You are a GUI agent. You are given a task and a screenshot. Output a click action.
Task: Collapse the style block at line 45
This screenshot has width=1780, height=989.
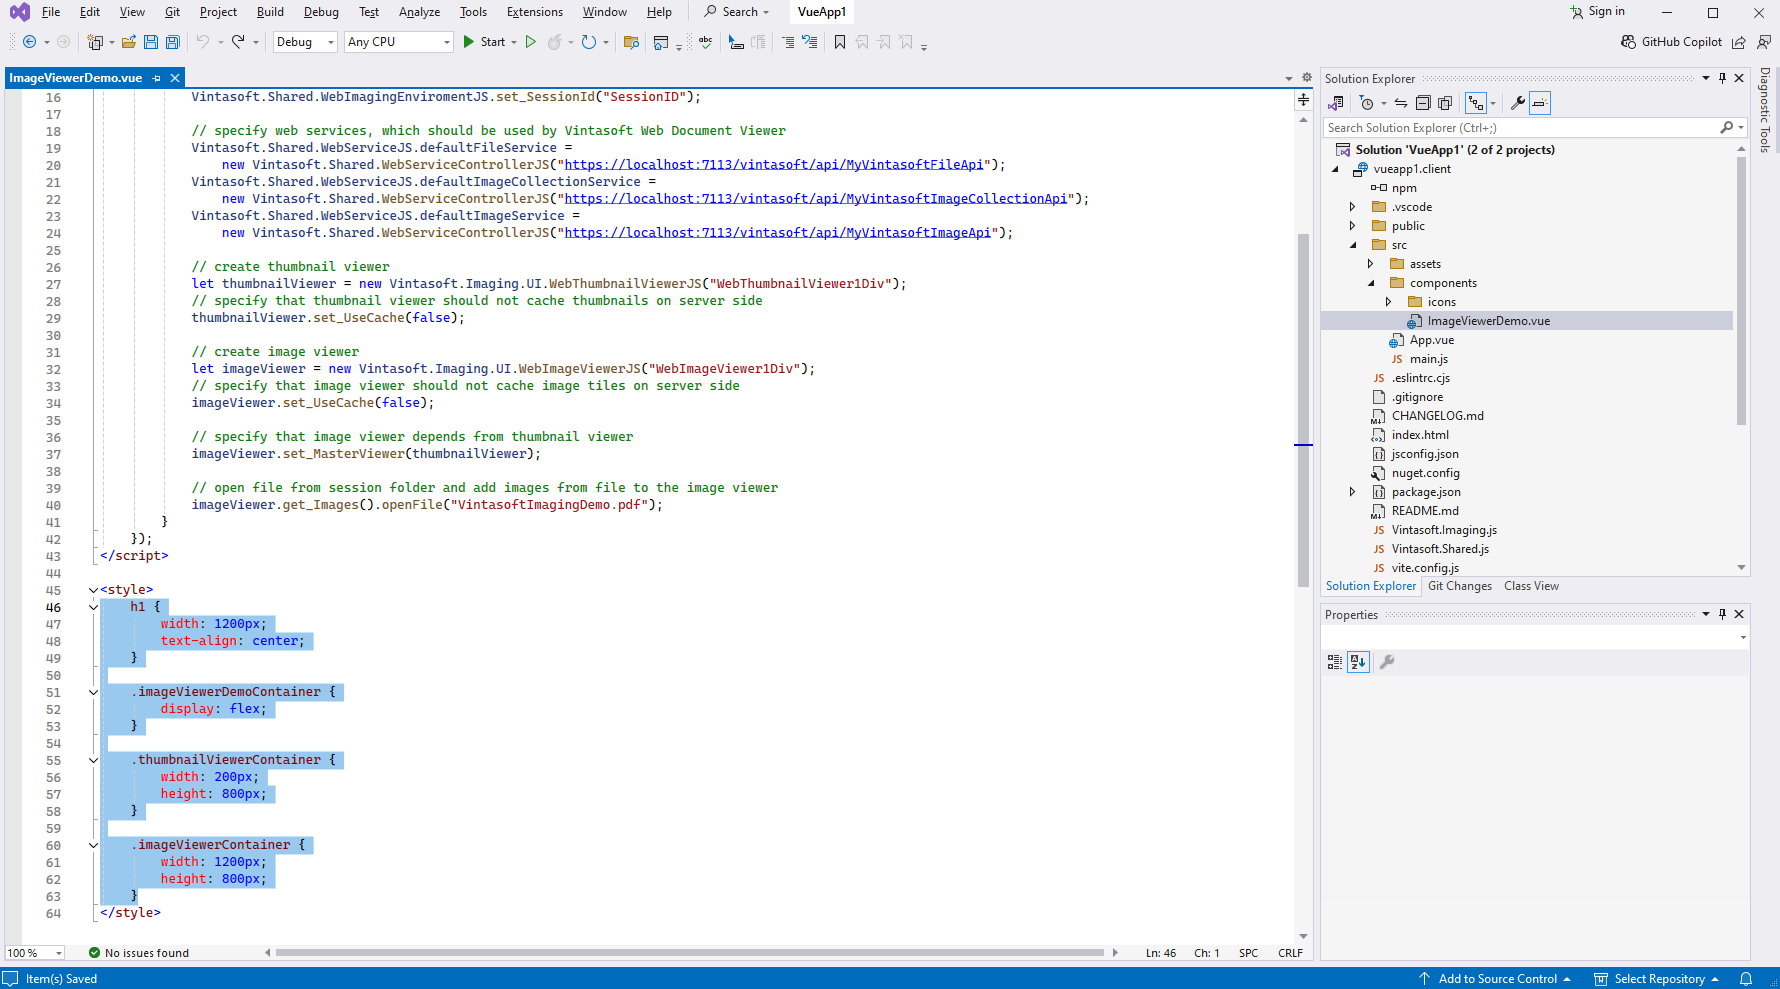tap(93, 590)
